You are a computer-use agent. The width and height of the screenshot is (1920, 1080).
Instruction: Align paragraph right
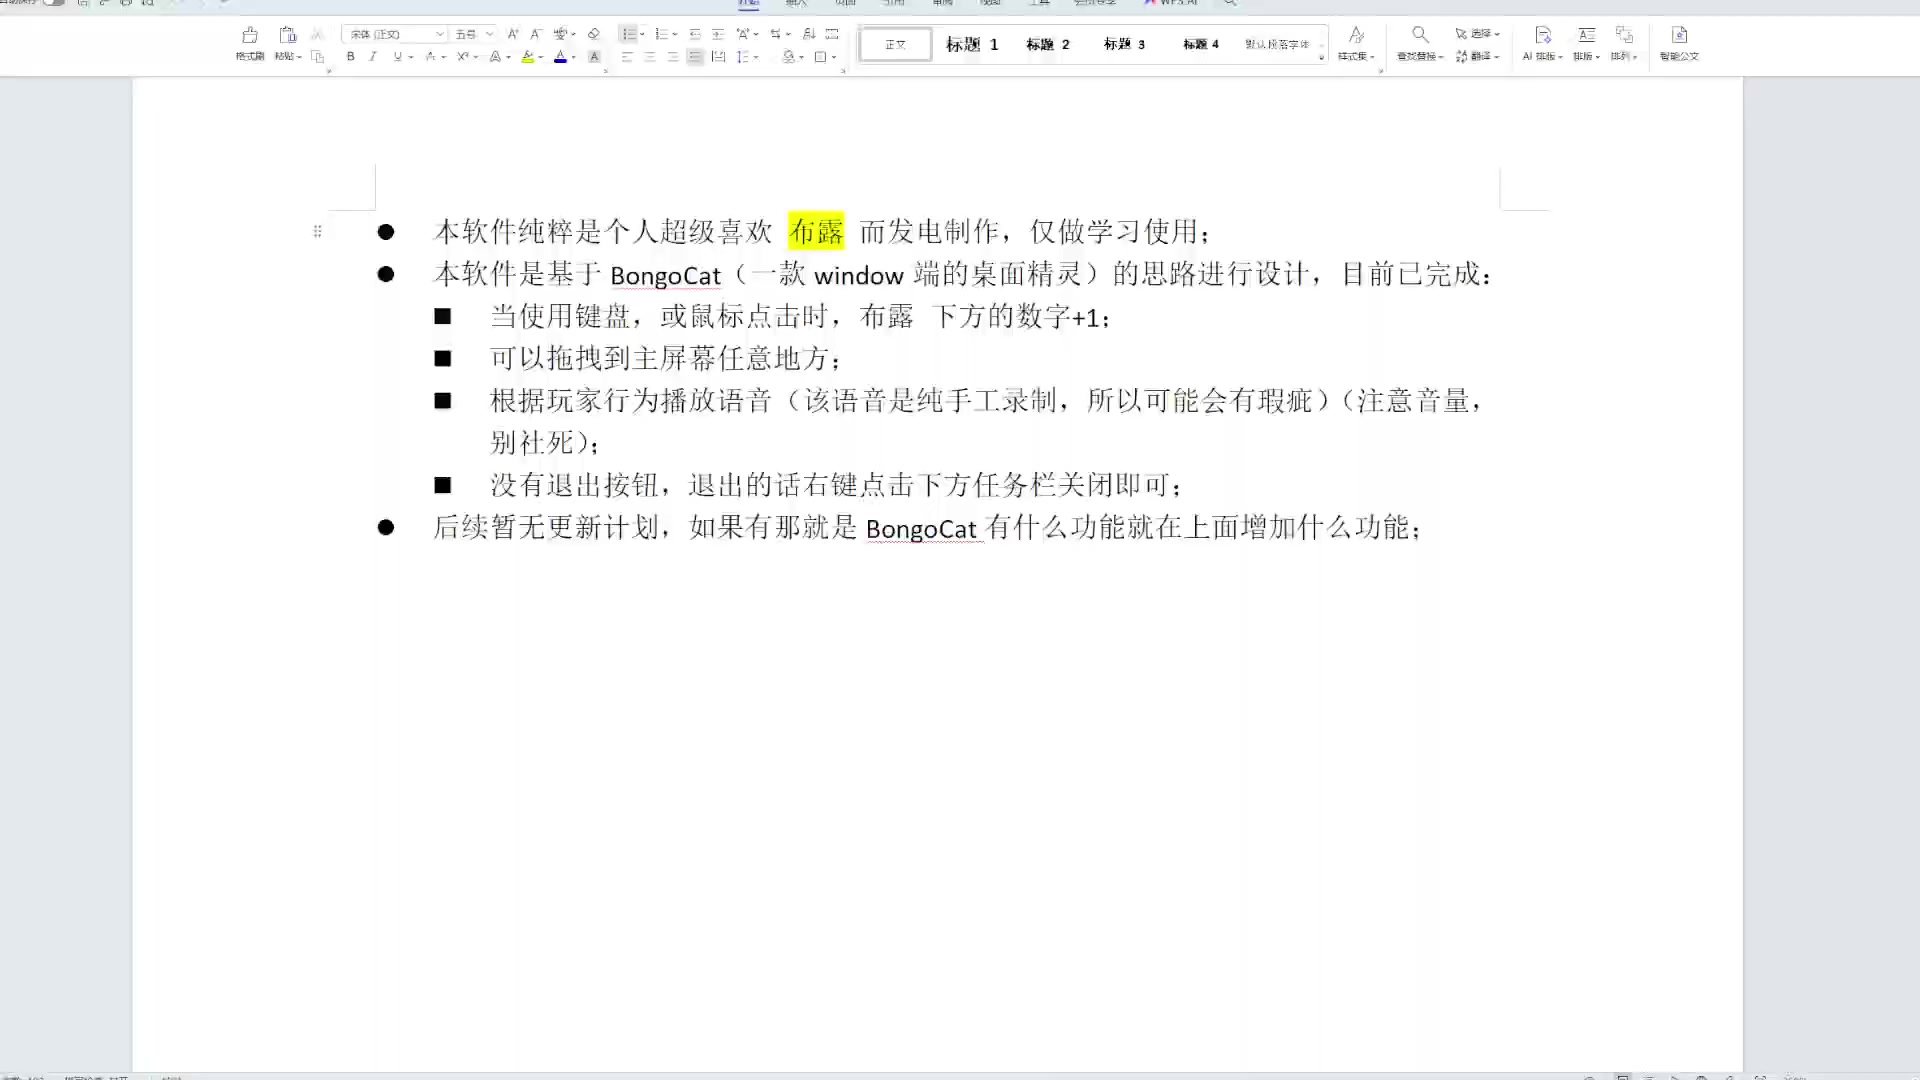tap(673, 57)
